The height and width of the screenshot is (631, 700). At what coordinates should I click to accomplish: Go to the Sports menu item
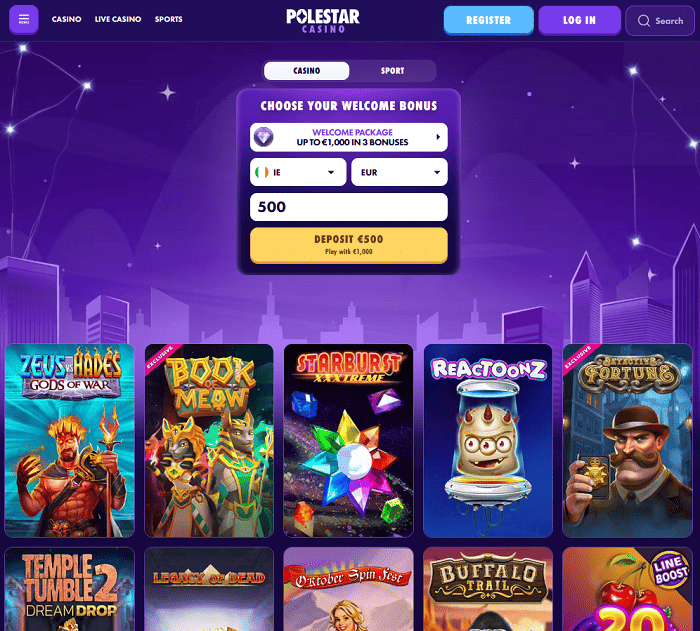(x=168, y=19)
